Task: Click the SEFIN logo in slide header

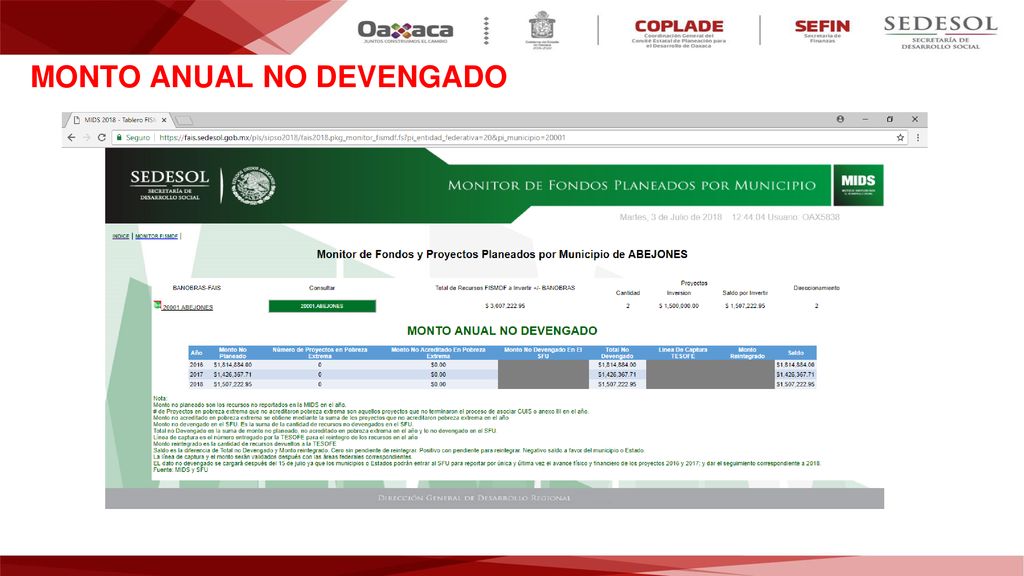Action: [x=822, y=31]
